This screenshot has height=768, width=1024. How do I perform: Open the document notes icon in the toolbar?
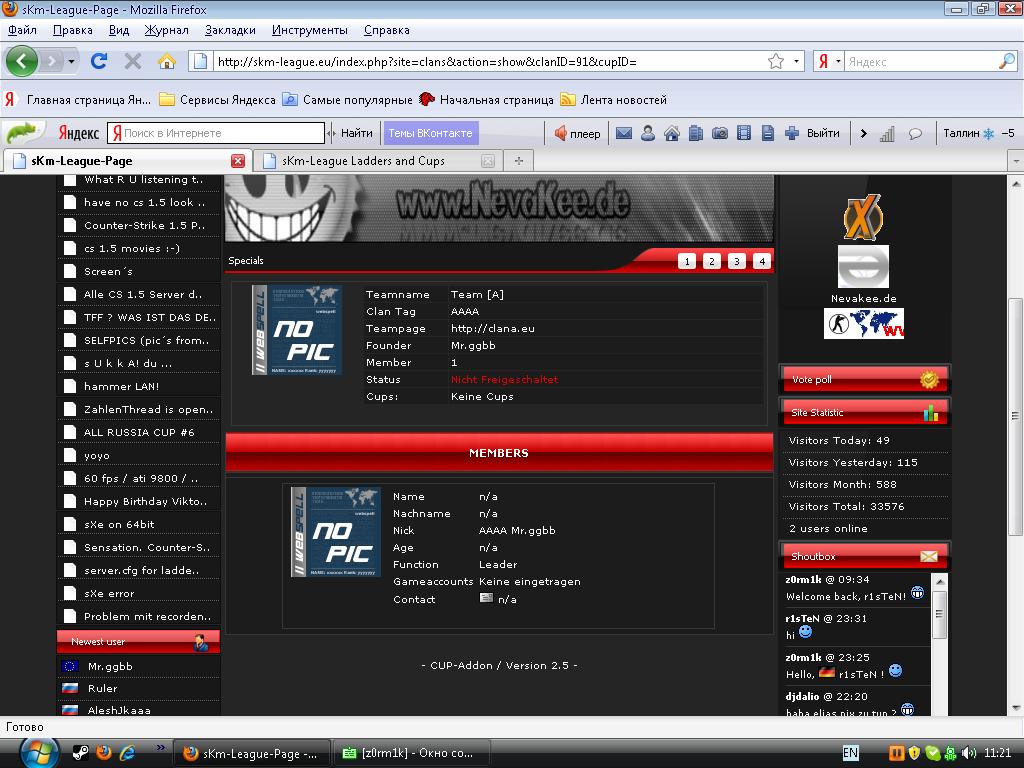coord(768,133)
